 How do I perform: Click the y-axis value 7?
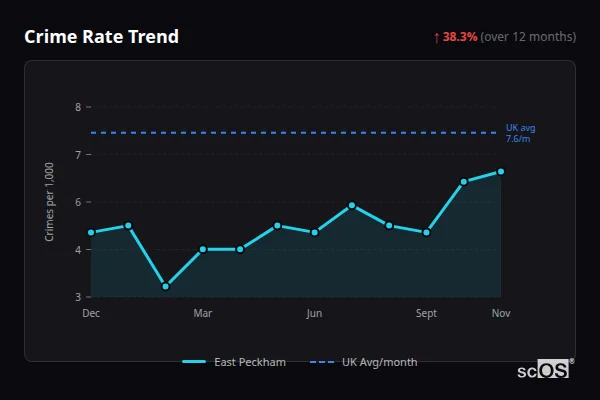78,155
